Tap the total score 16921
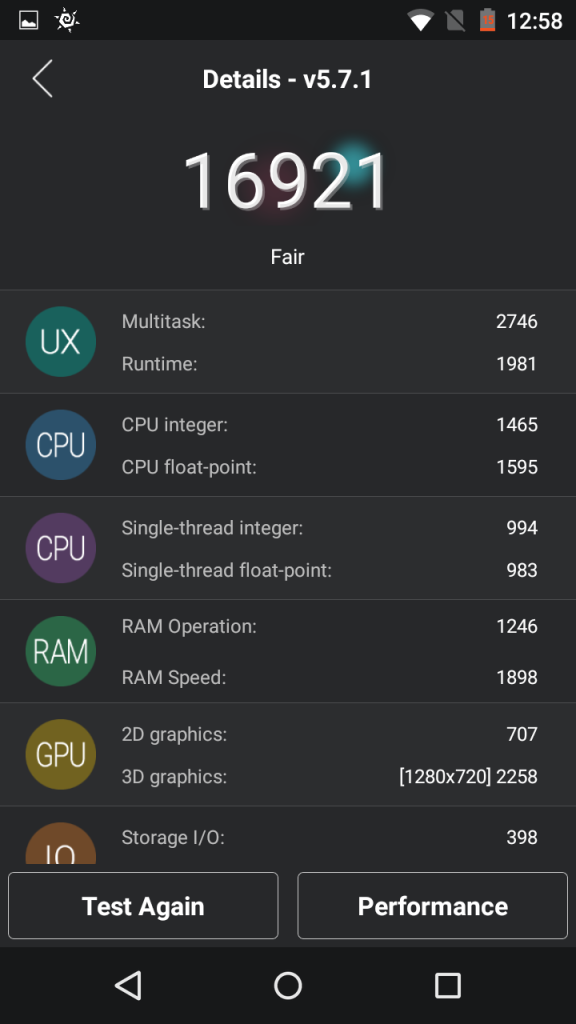Image resolution: width=576 pixels, height=1024 pixels. tap(287, 181)
